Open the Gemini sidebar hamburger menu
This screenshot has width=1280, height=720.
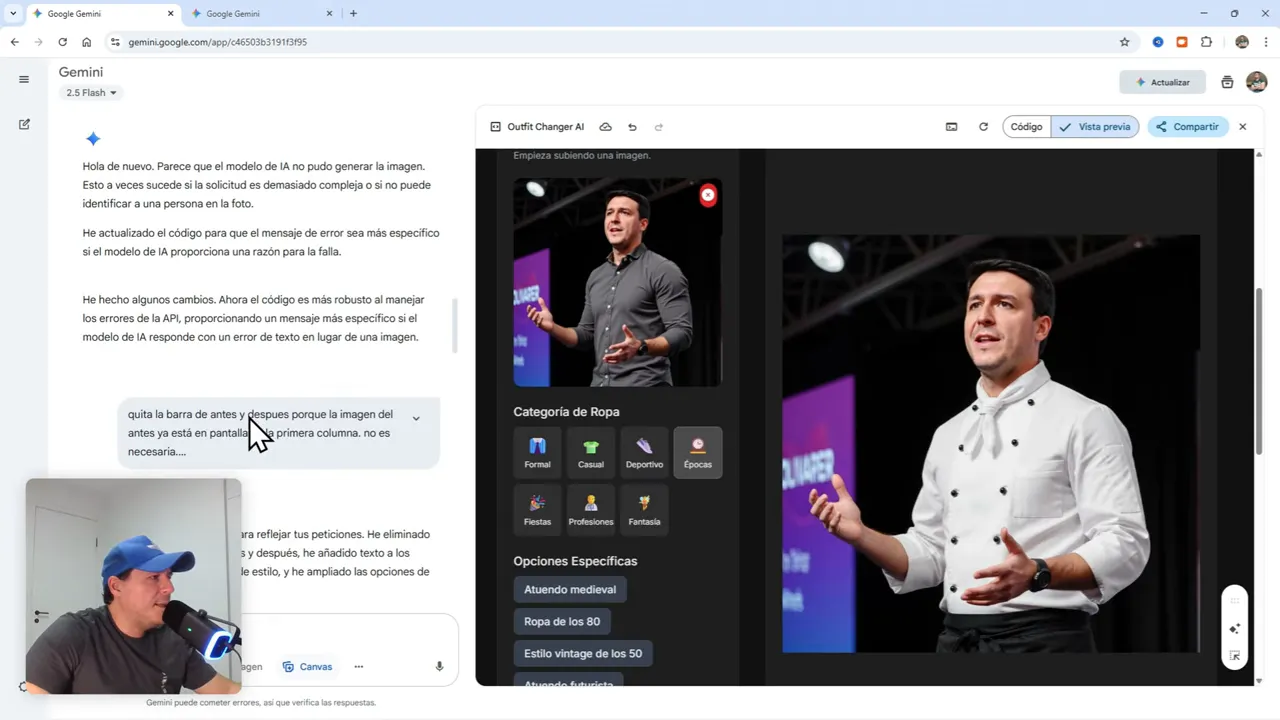pos(24,79)
